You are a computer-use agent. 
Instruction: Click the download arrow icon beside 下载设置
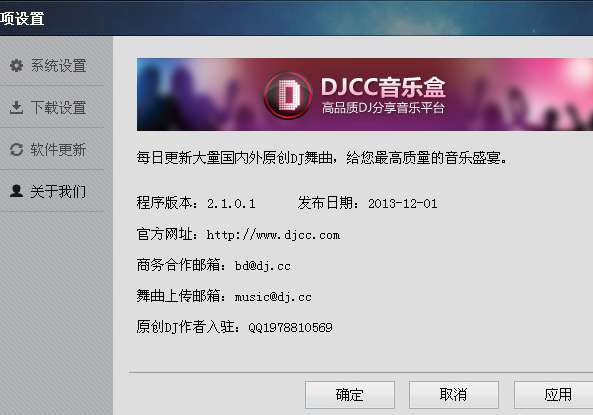[x=16, y=107]
